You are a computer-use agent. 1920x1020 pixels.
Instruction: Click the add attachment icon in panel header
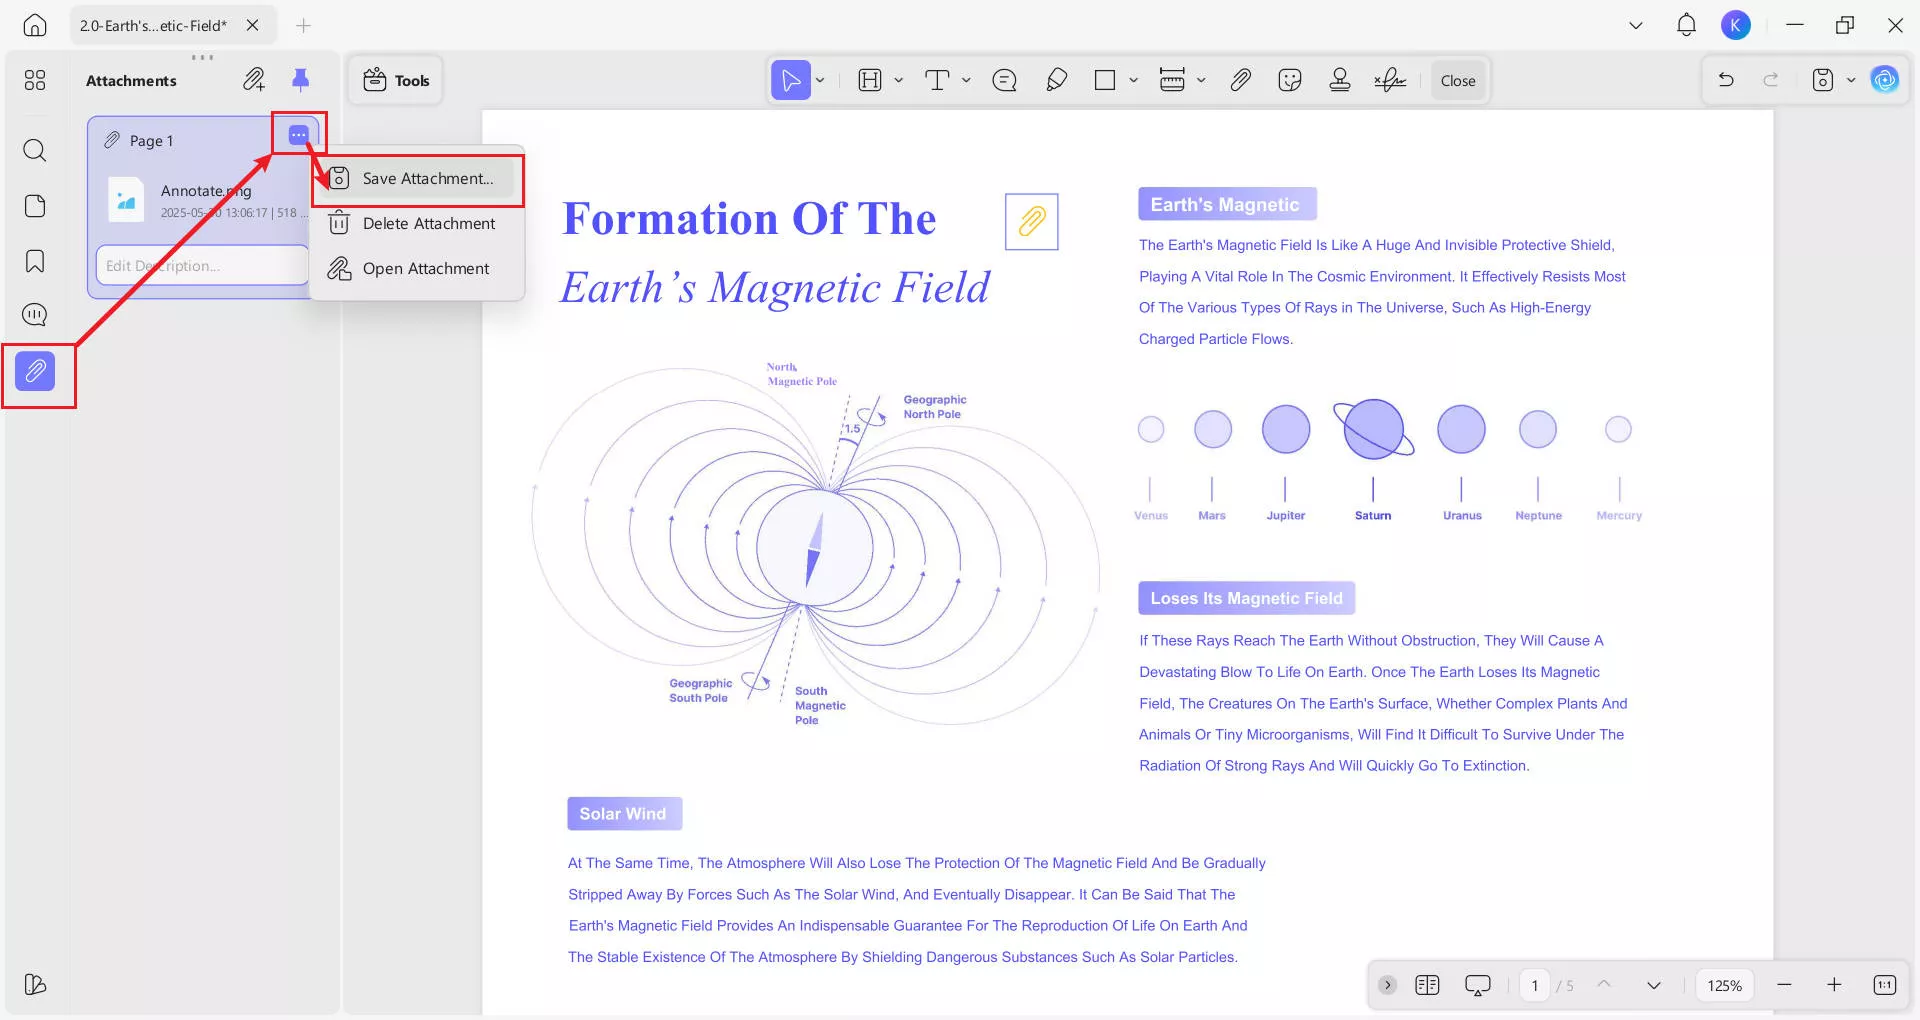click(x=254, y=80)
